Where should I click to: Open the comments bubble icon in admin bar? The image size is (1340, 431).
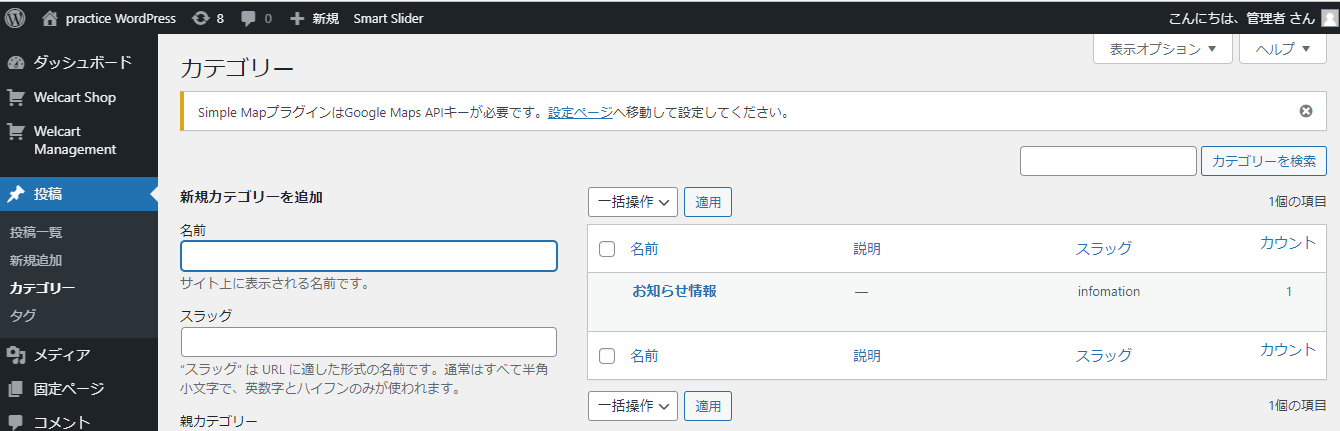(248, 19)
